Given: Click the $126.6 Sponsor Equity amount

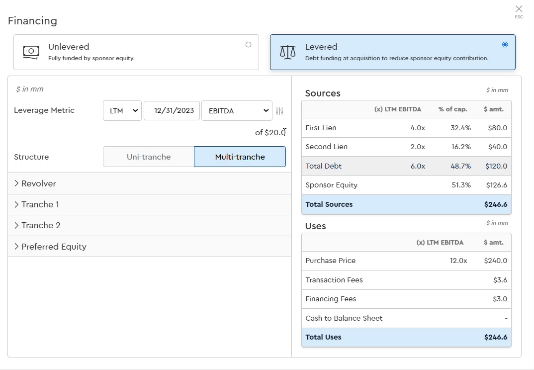Looking at the screenshot, I should 496,185.
